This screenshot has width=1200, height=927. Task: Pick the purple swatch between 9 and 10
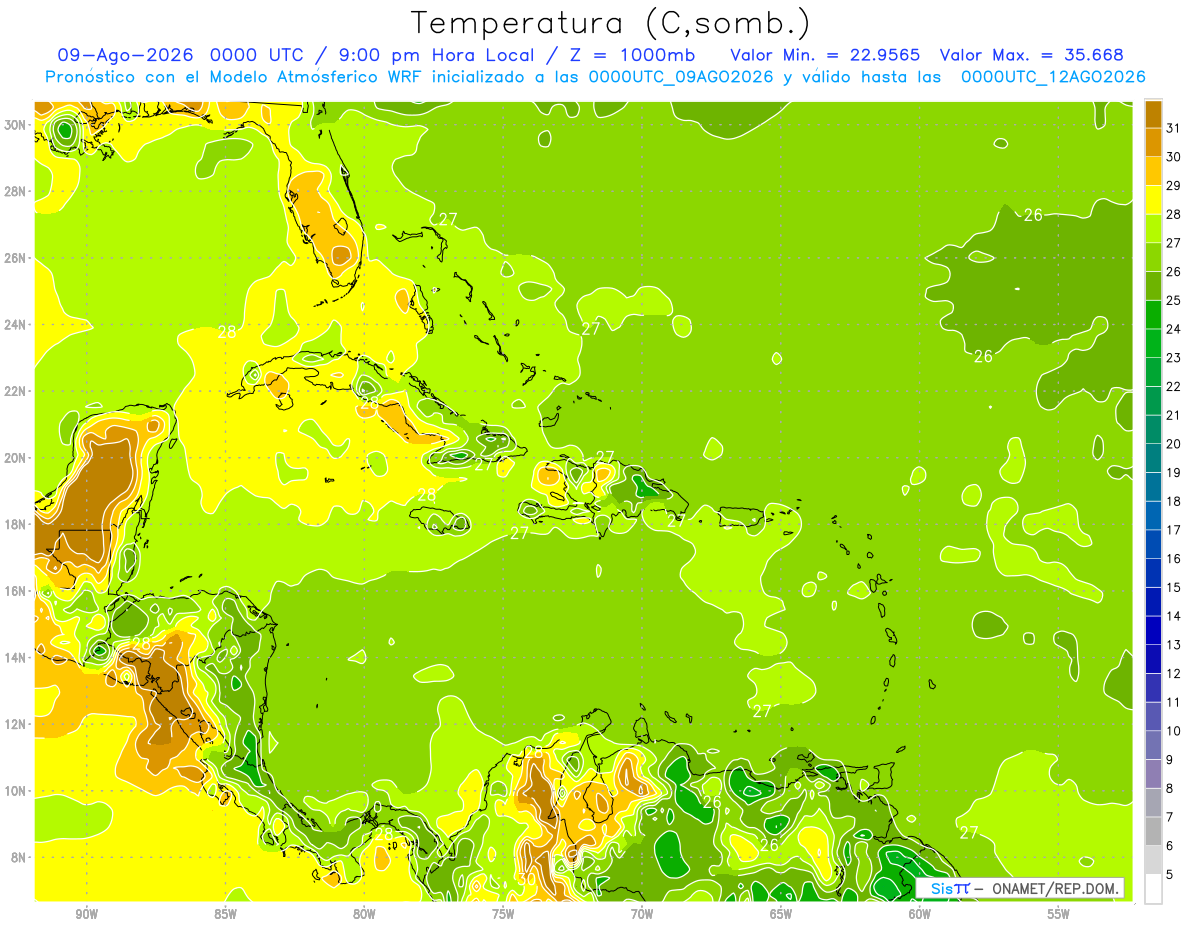pyautogui.click(x=1153, y=745)
